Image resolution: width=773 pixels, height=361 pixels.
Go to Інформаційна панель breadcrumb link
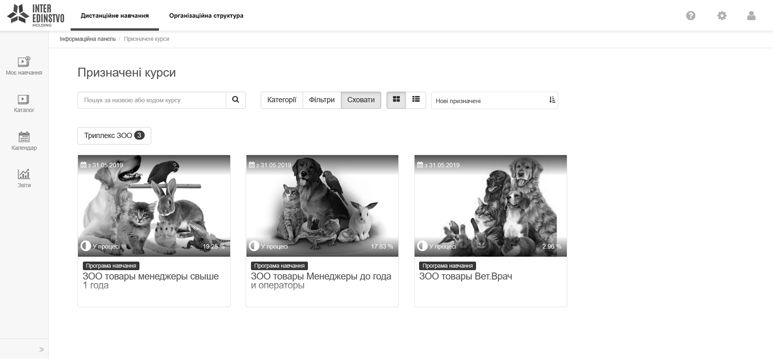coord(88,39)
